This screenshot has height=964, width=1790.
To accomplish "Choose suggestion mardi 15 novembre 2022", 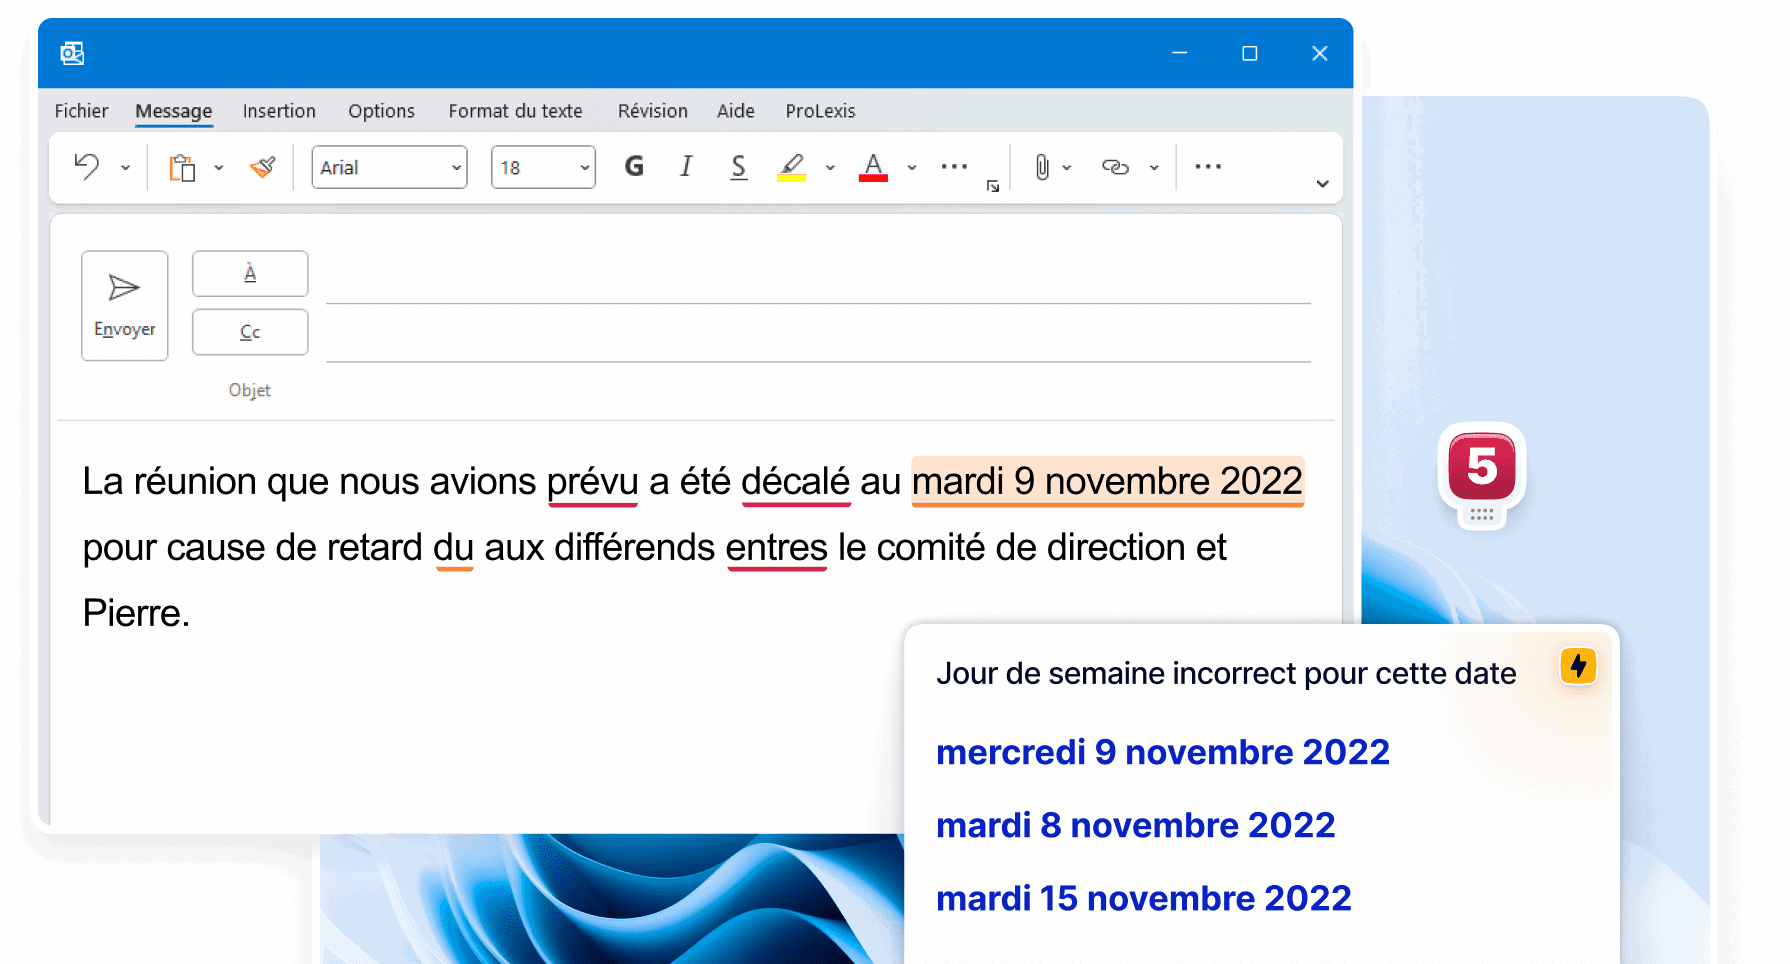I will click(1144, 898).
